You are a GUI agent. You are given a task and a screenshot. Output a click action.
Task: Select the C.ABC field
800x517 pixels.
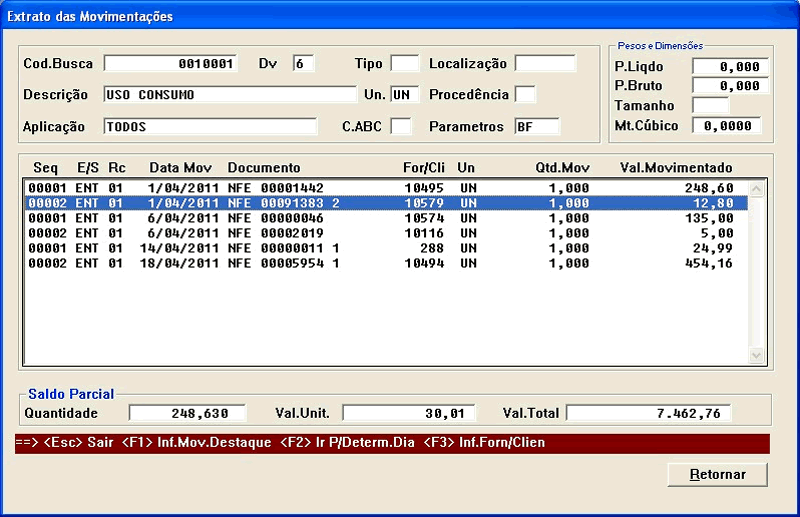[401, 127]
